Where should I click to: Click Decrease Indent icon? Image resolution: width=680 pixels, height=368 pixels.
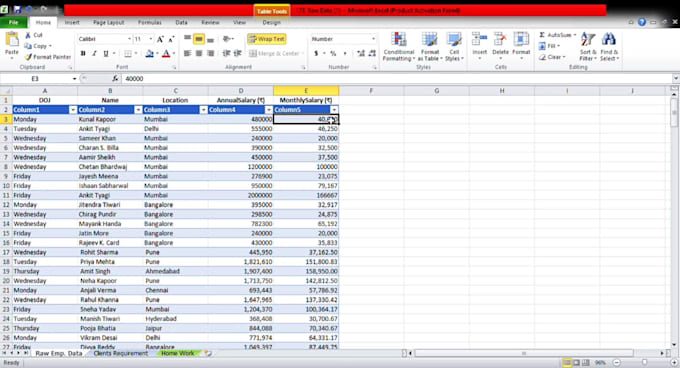pos(226,53)
